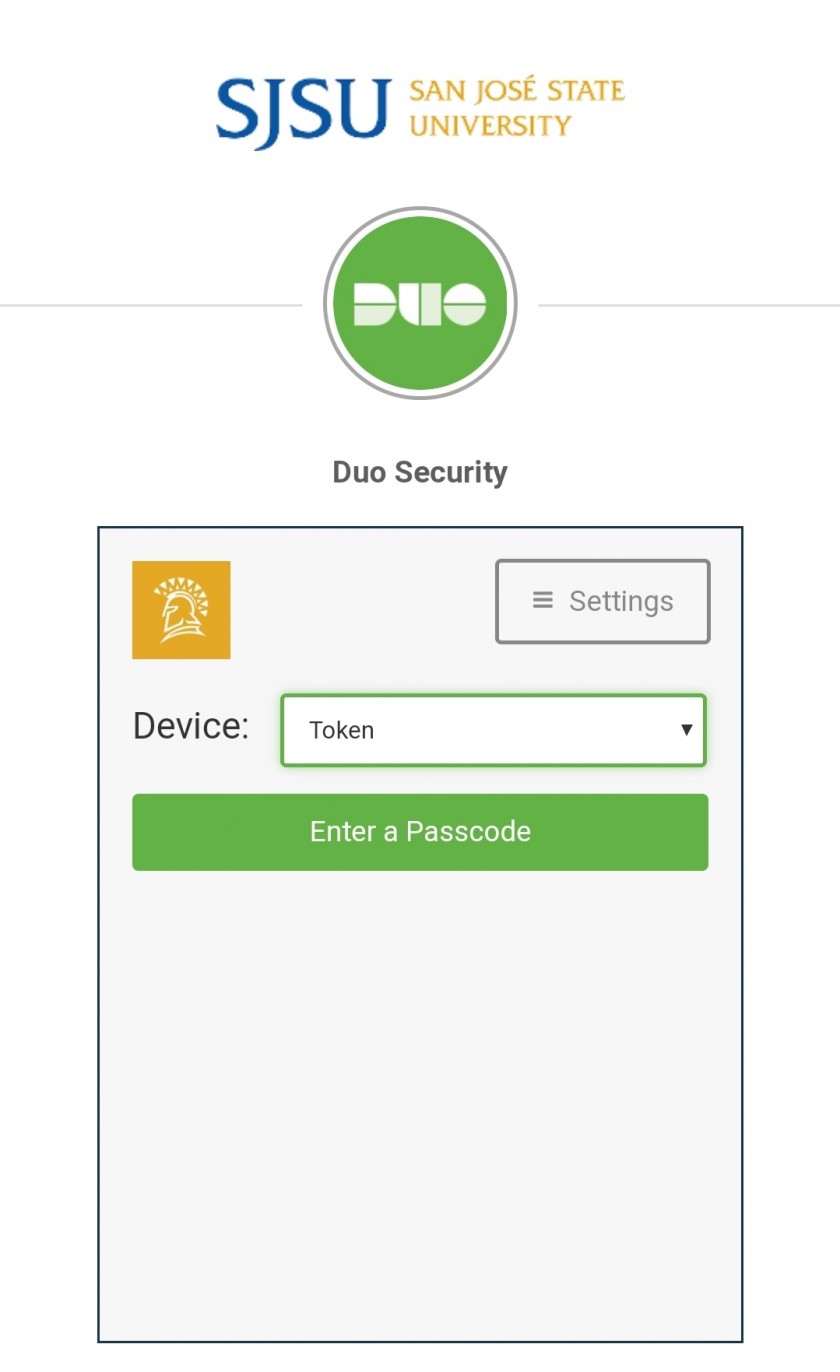This screenshot has height=1372, width=840.
Task: Open the Device dropdown showing Token
Action: (x=493, y=730)
